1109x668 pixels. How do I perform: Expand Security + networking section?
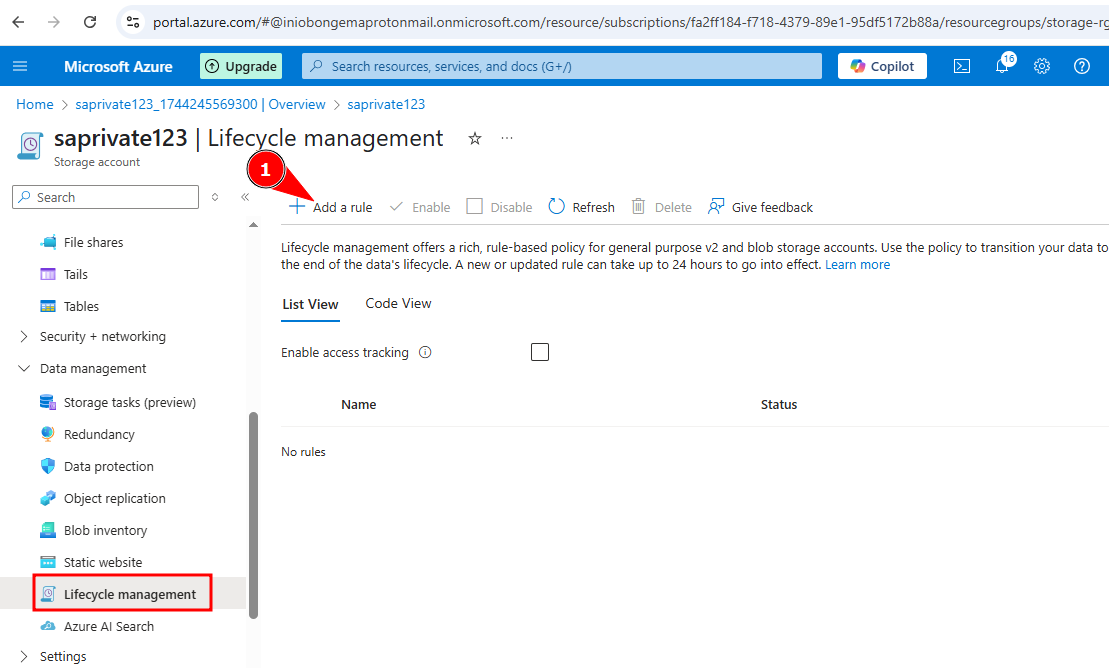tap(24, 337)
